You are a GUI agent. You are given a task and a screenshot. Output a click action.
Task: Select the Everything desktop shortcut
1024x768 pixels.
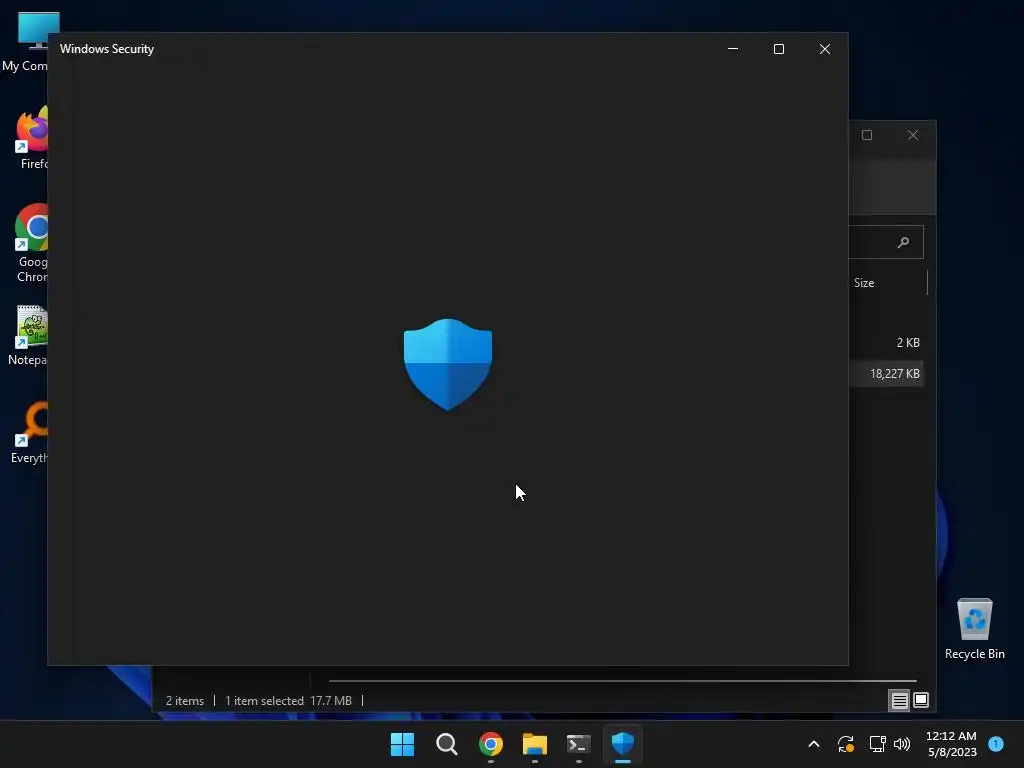[x=30, y=433]
